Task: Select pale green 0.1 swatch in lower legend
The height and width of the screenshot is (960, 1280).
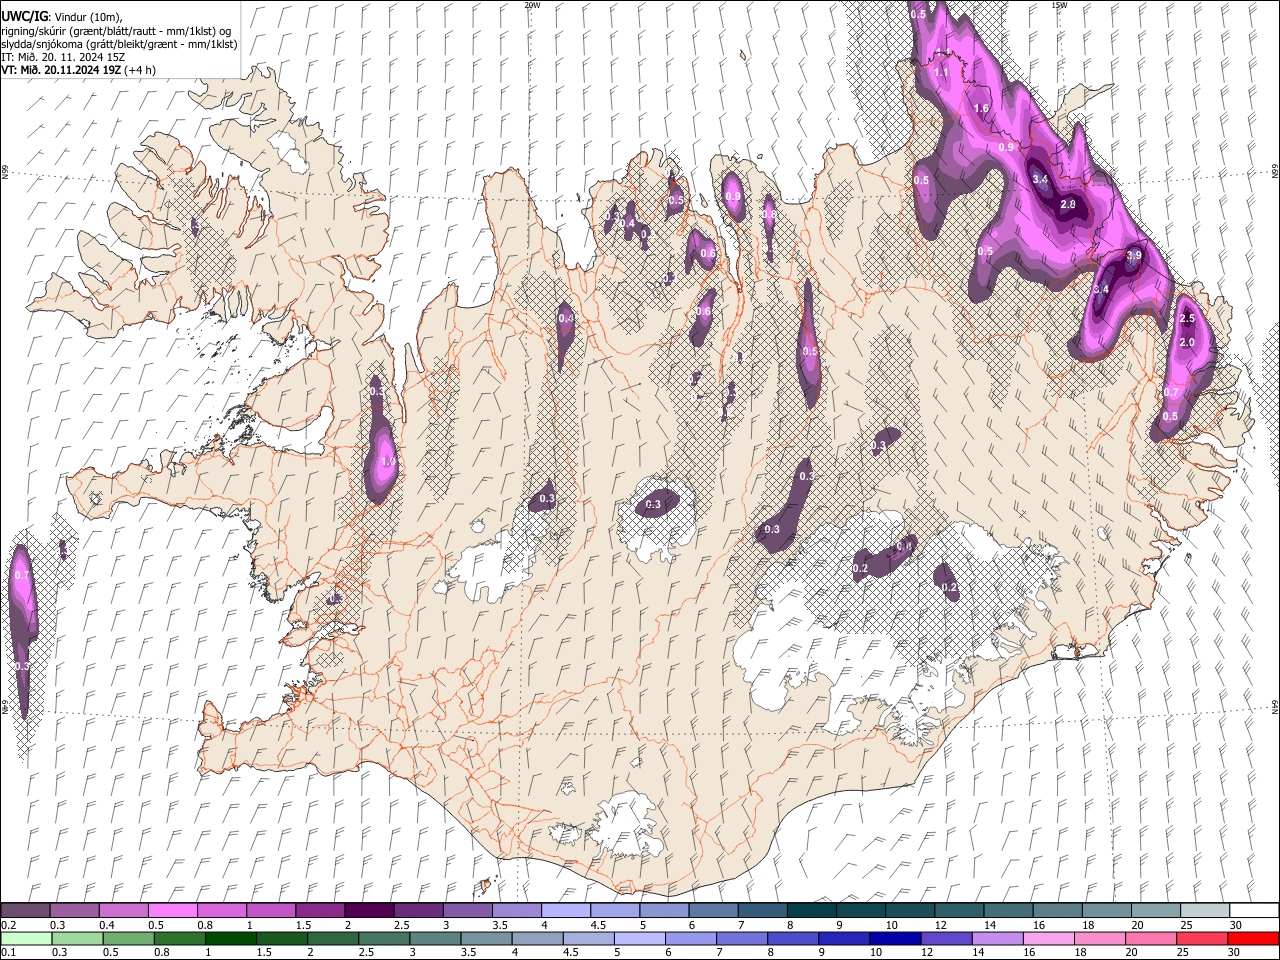Action: [26, 938]
